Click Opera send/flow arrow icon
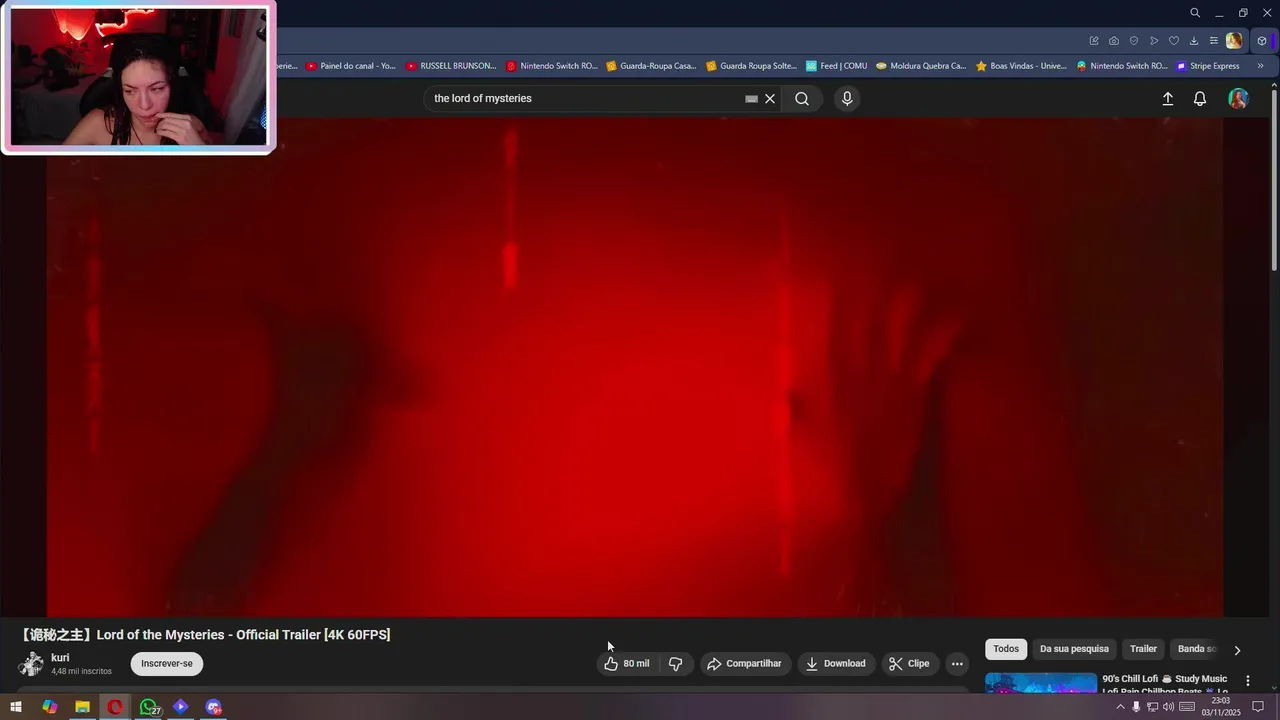The height and width of the screenshot is (720, 1280). click(x=1154, y=41)
